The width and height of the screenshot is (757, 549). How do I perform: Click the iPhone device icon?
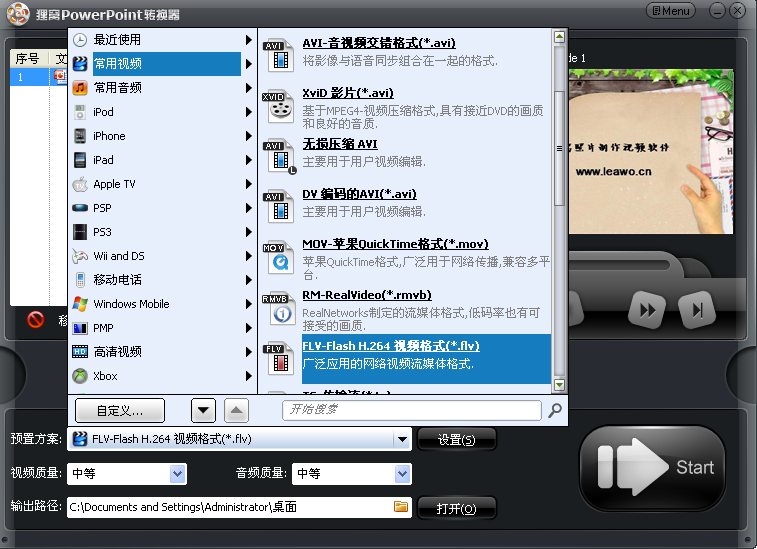click(80, 136)
